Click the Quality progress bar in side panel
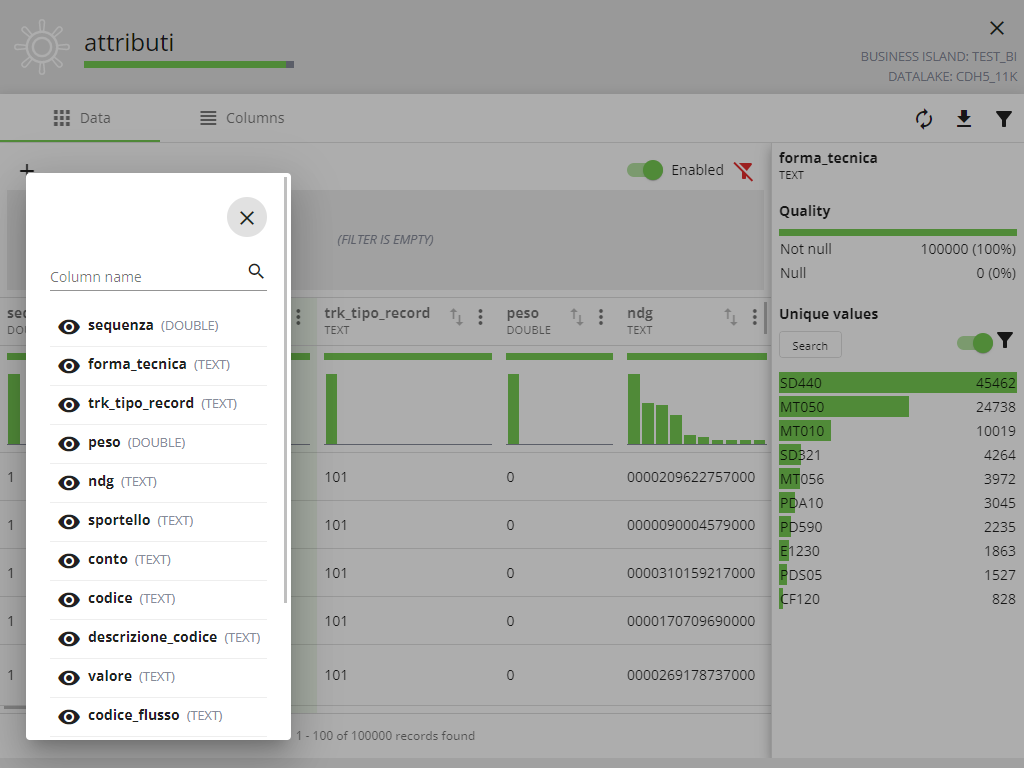 [897, 232]
